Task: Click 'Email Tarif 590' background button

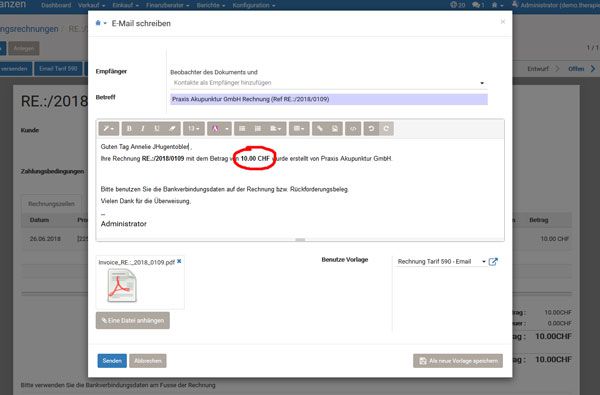Action: click(x=59, y=69)
